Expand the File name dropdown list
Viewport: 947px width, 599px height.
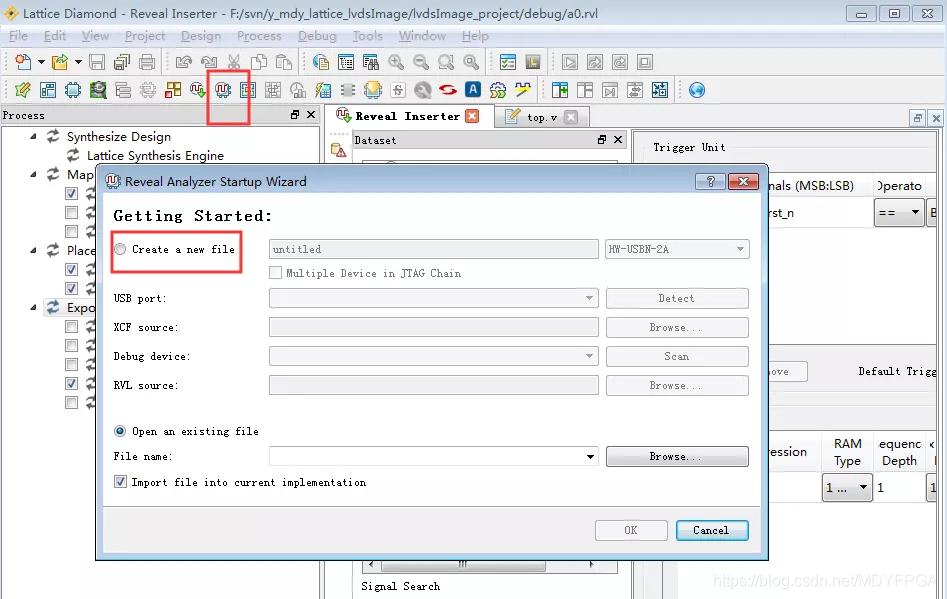(x=590, y=456)
